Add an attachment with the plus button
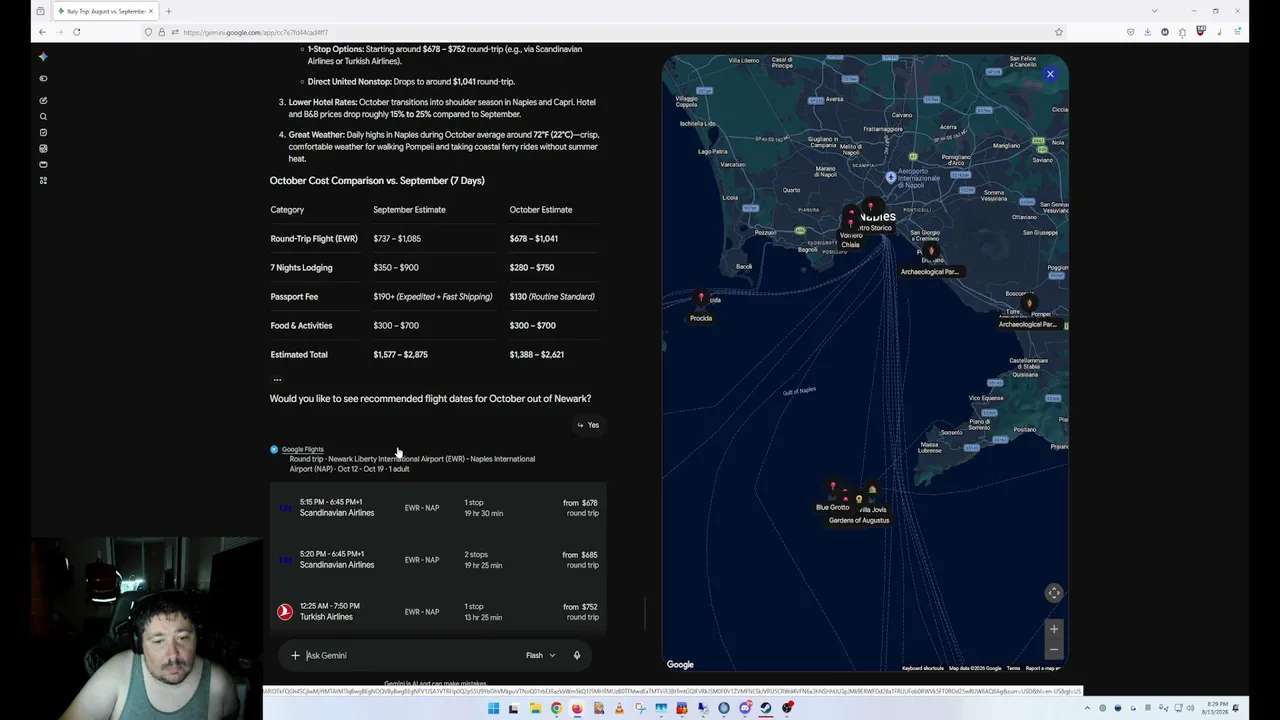 coord(295,656)
